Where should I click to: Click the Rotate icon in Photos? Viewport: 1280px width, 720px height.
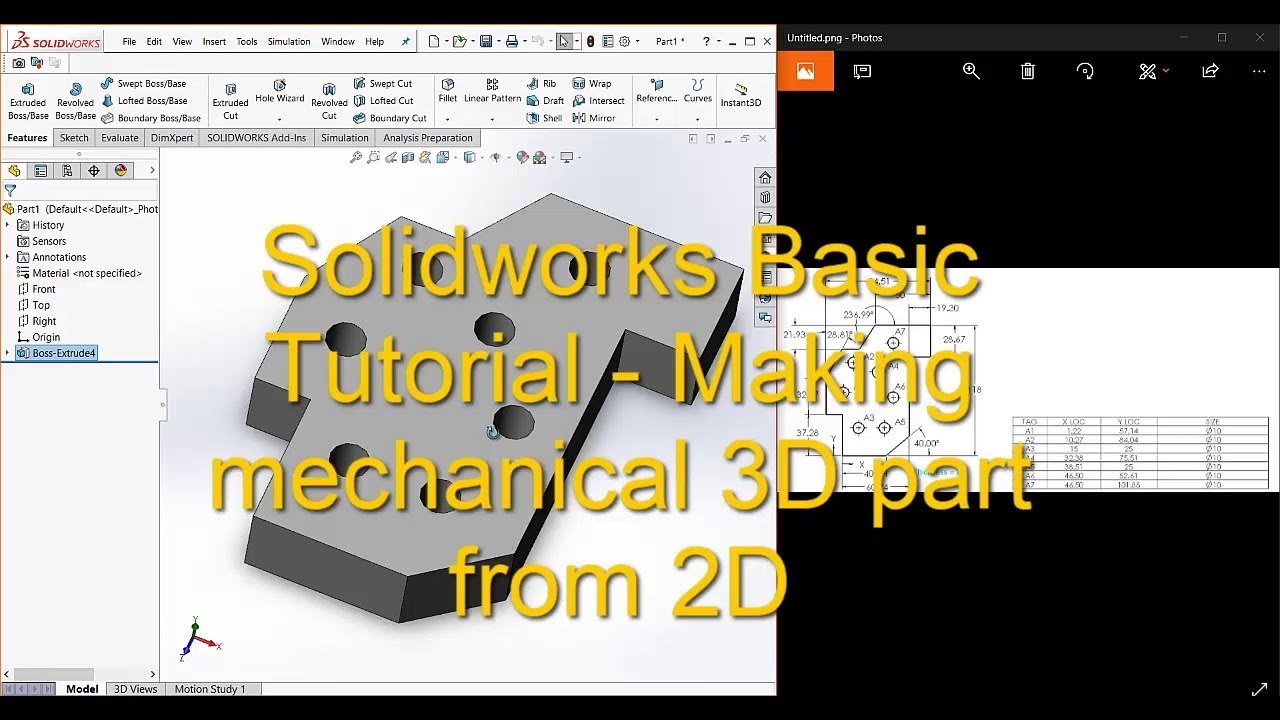(x=1085, y=71)
